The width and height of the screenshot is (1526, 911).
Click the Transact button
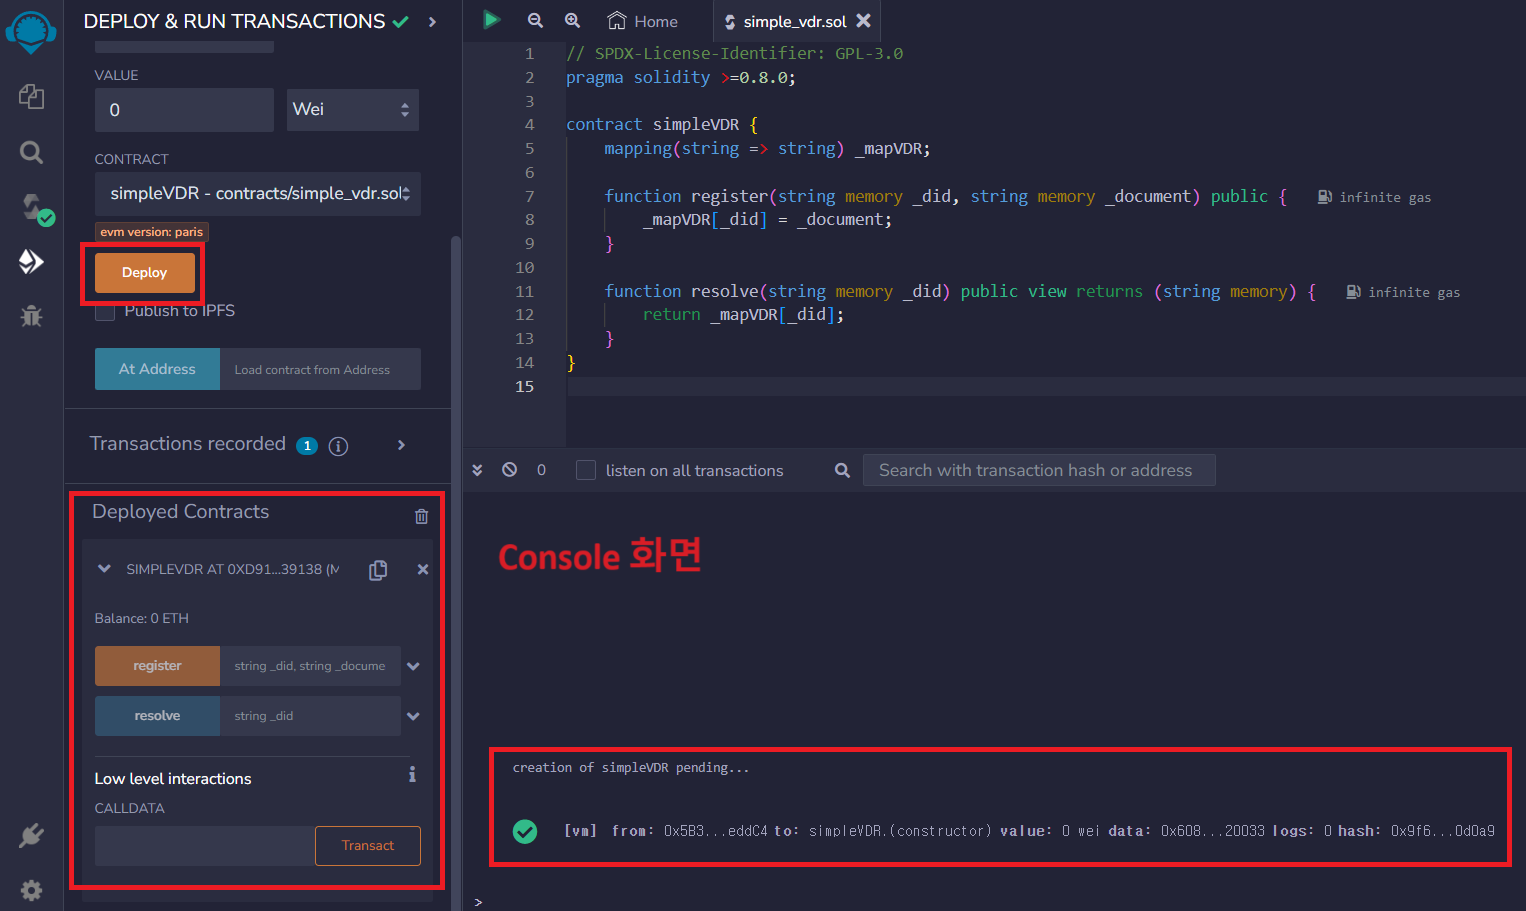coord(368,846)
